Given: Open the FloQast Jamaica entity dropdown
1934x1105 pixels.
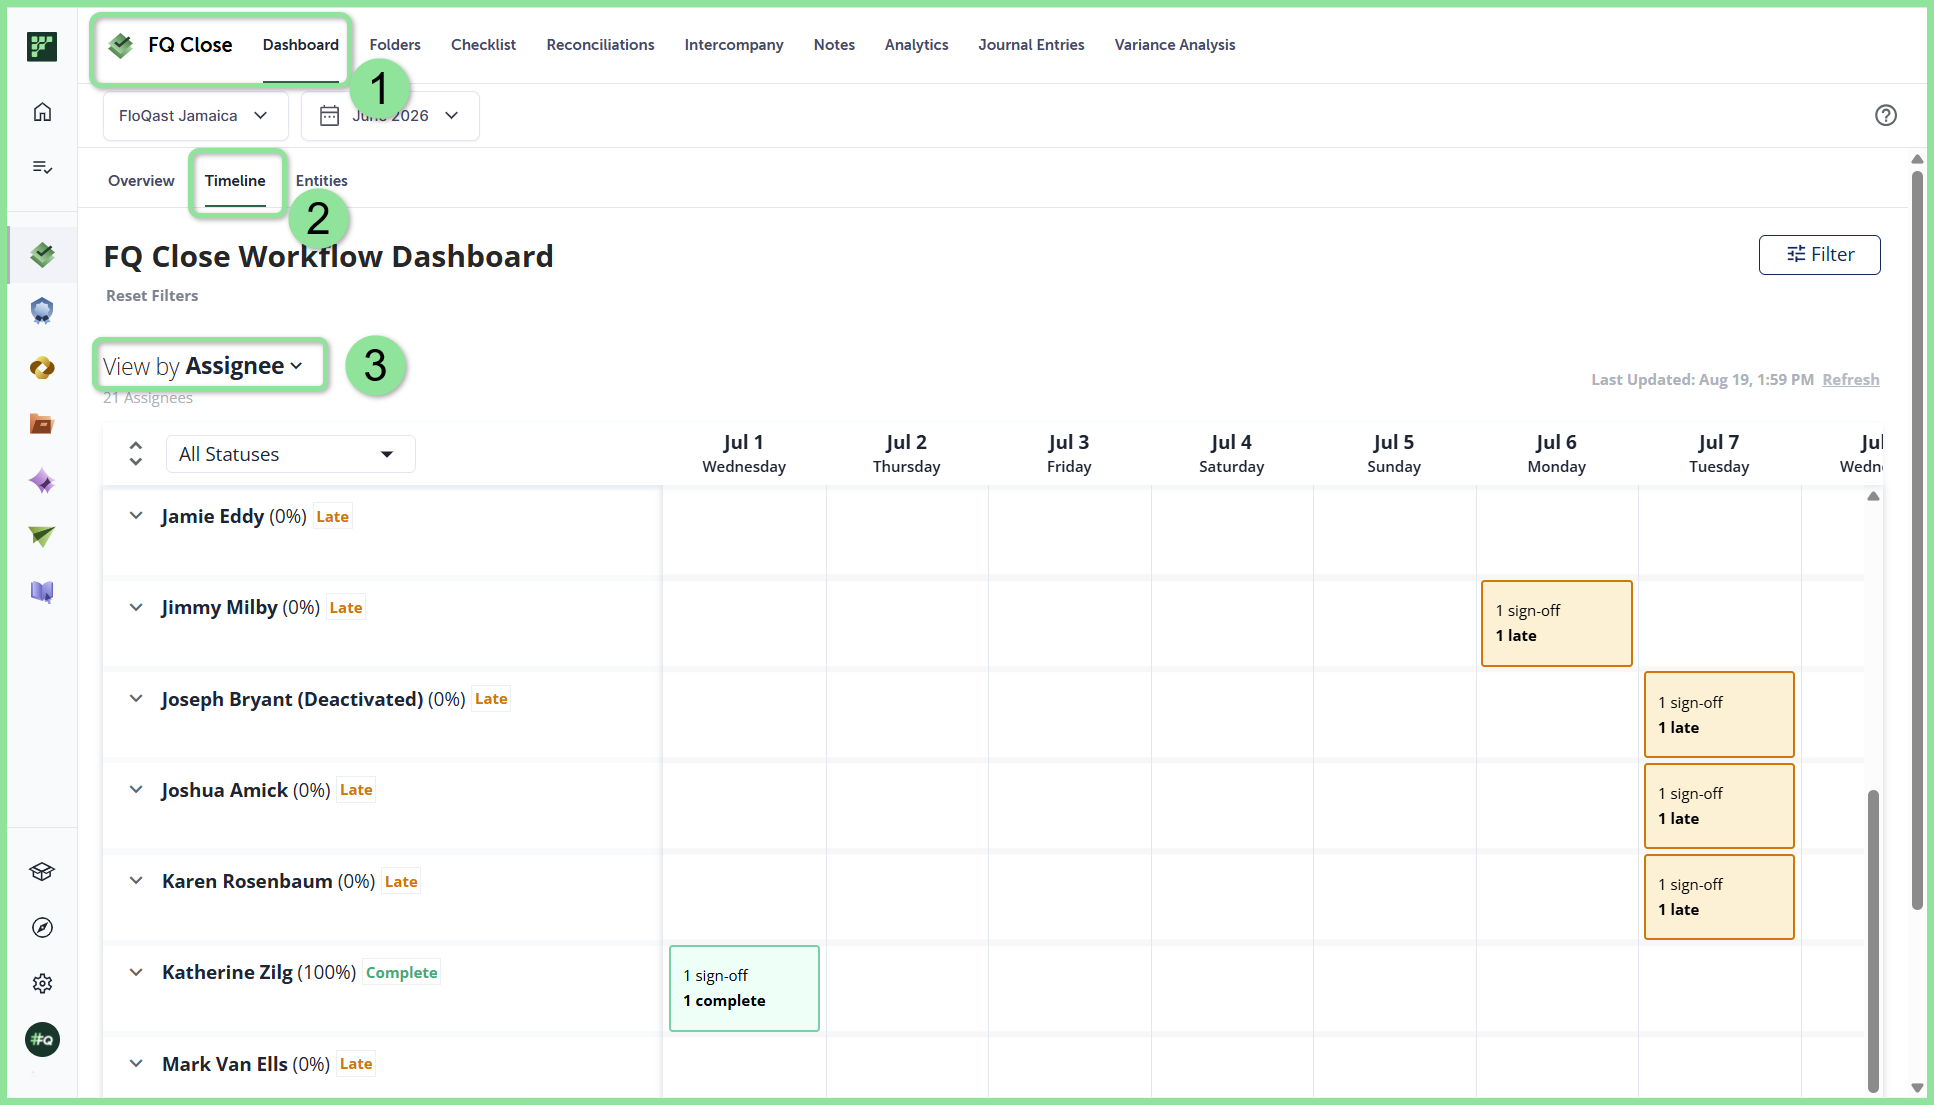Looking at the screenshot, I should point(195,116).
